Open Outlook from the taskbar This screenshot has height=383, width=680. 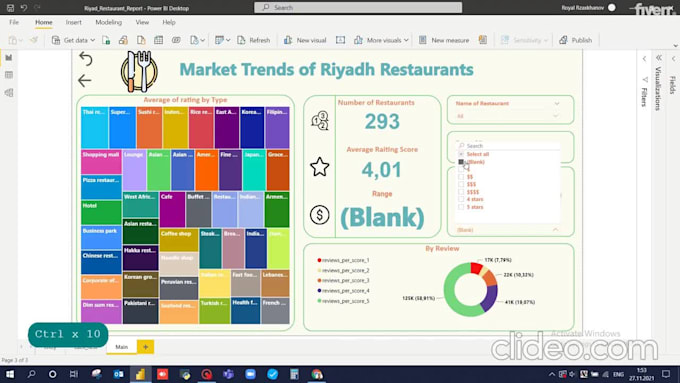118,374
